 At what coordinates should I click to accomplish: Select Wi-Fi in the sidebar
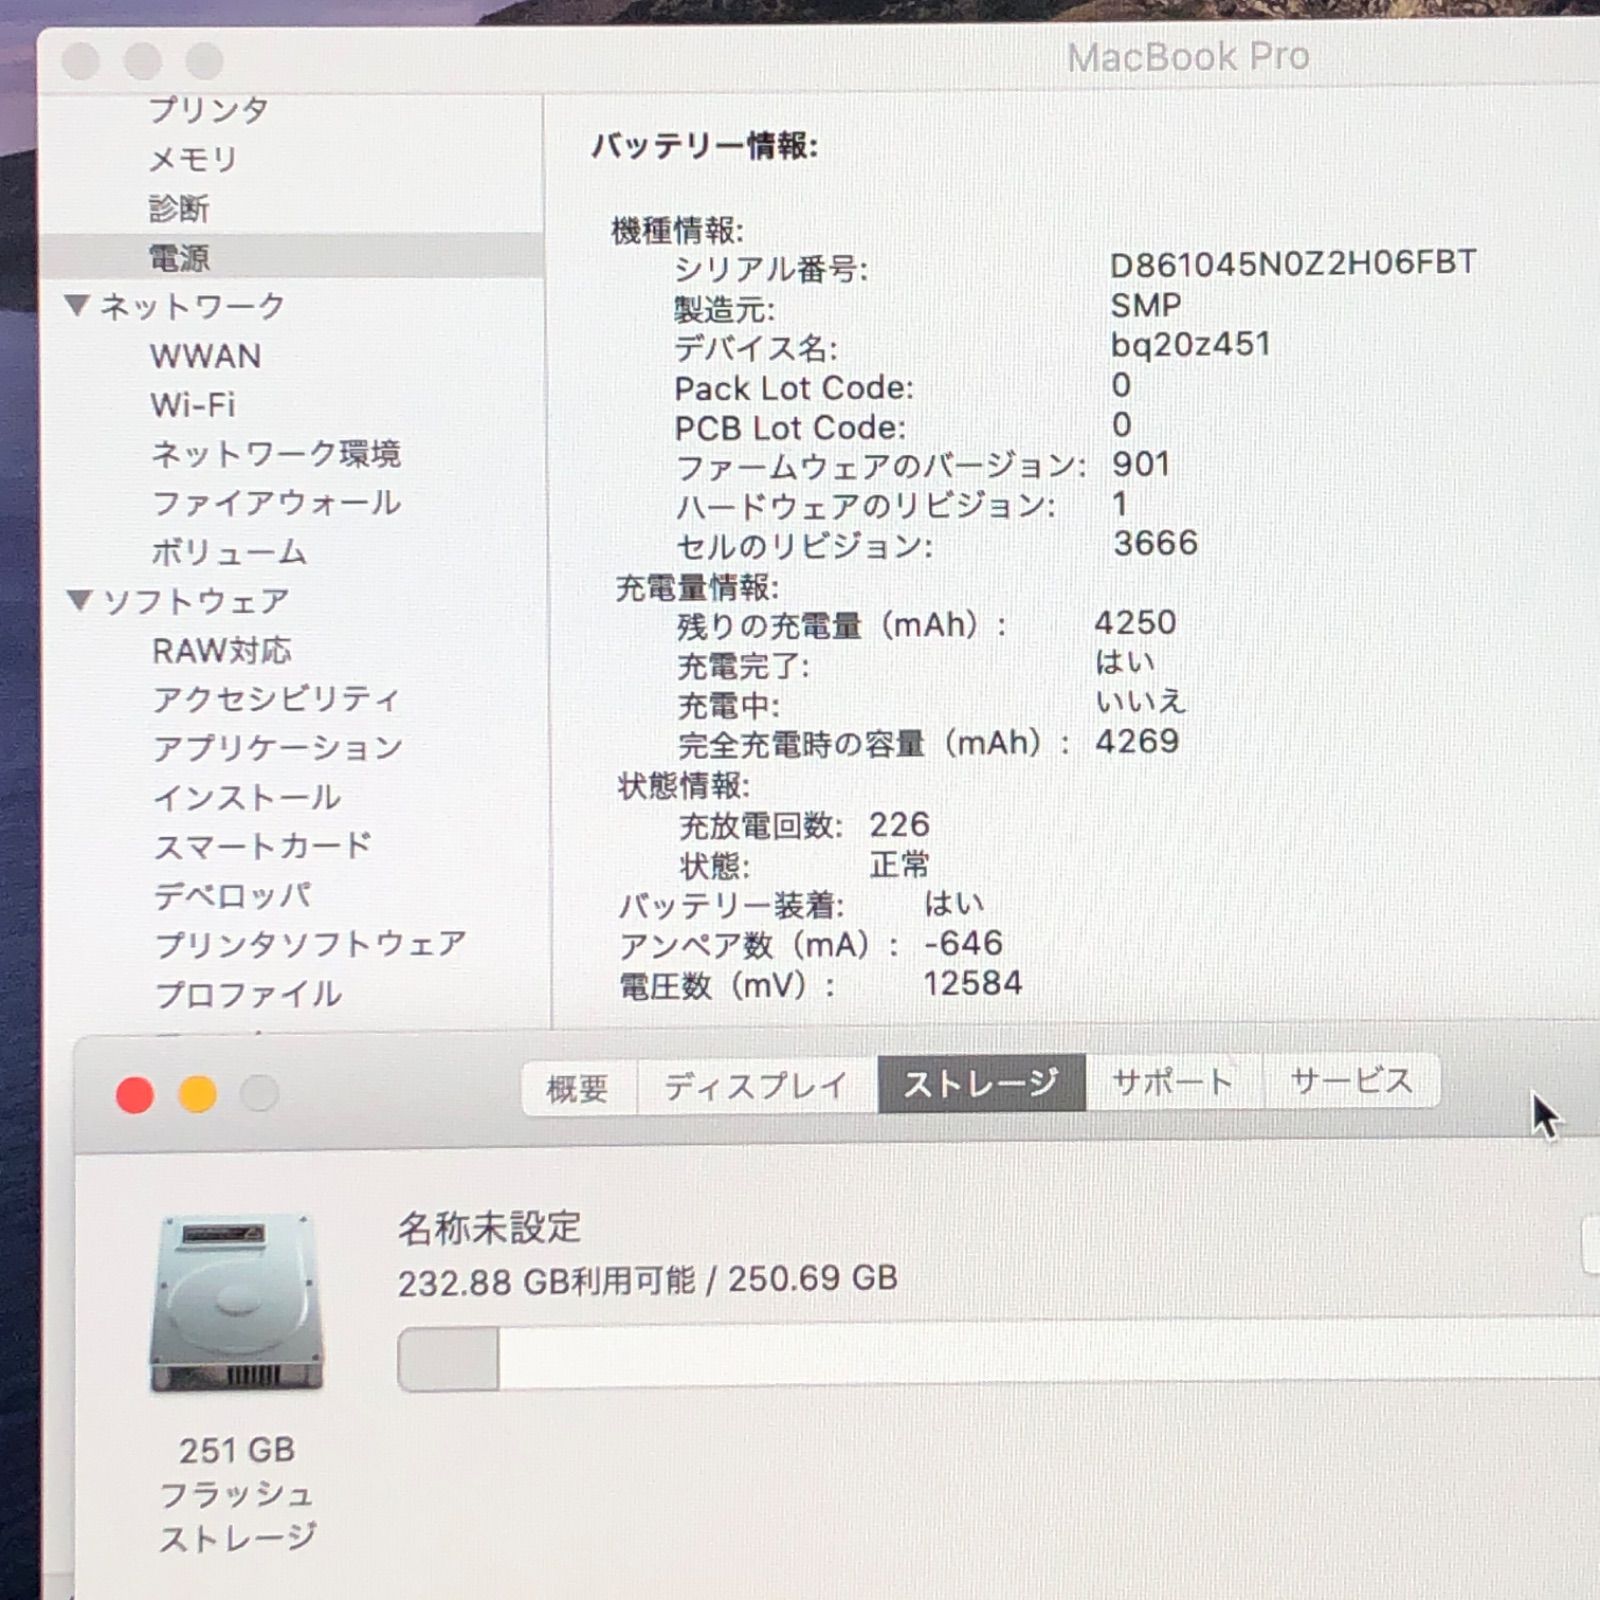(x=193, y=405)
